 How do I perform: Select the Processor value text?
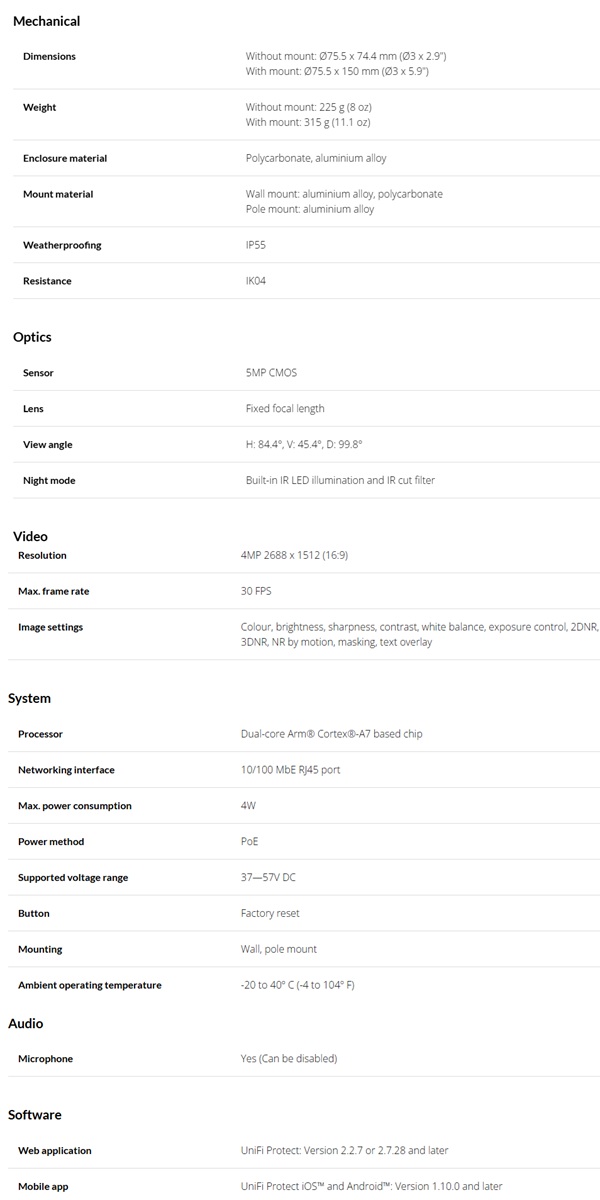point(332,734)
